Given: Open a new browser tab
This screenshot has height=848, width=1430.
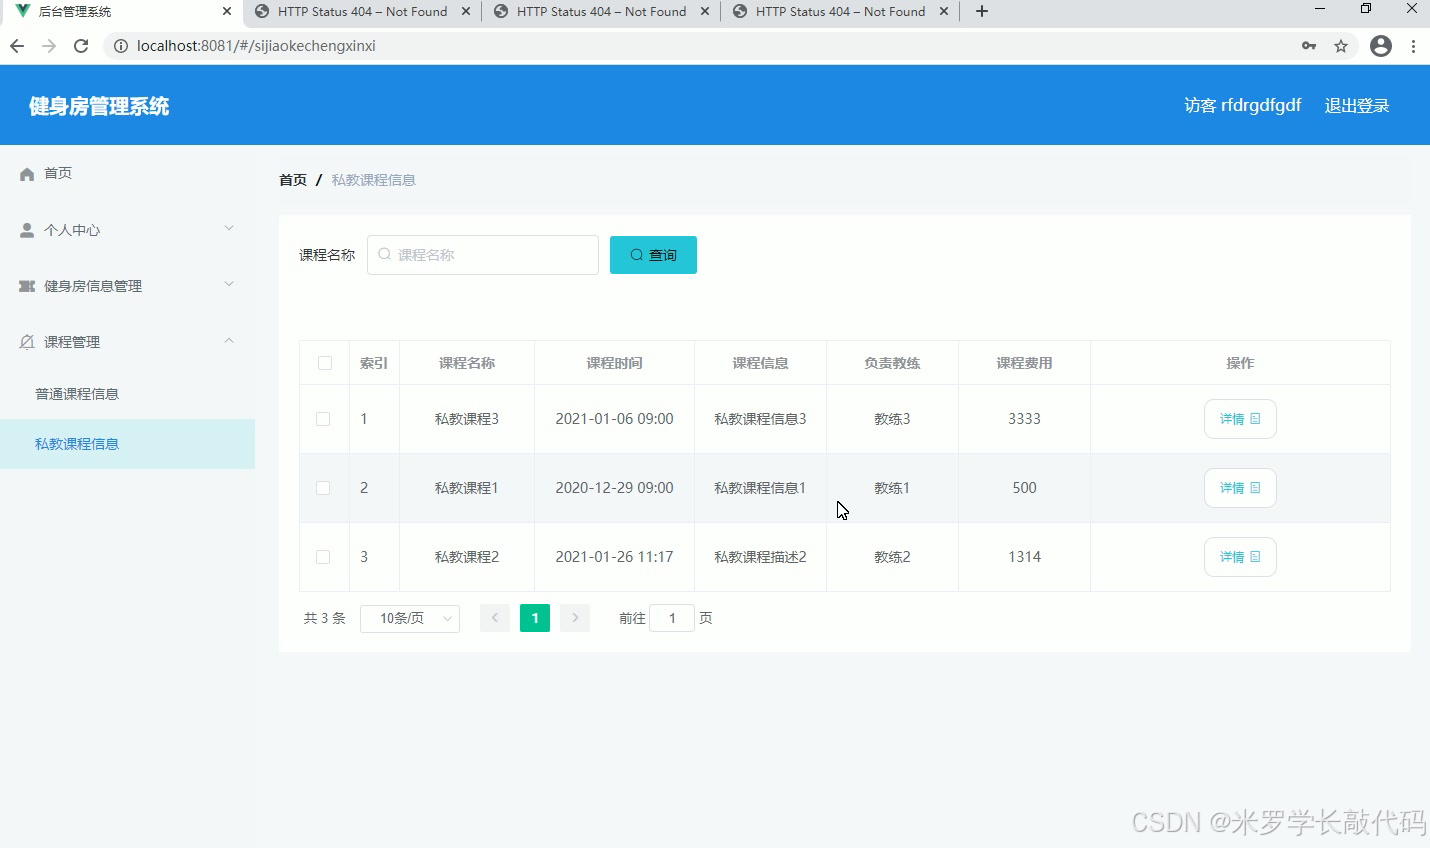Looking at the screenshot, I should click(982, 11).
